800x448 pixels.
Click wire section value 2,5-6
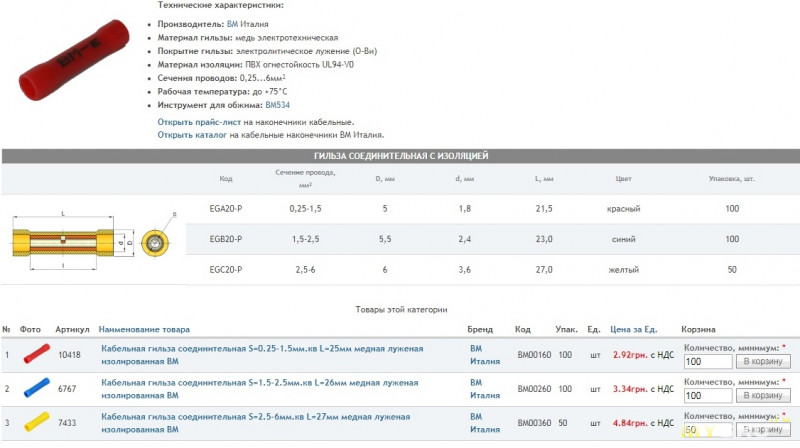tap(305, 270)
